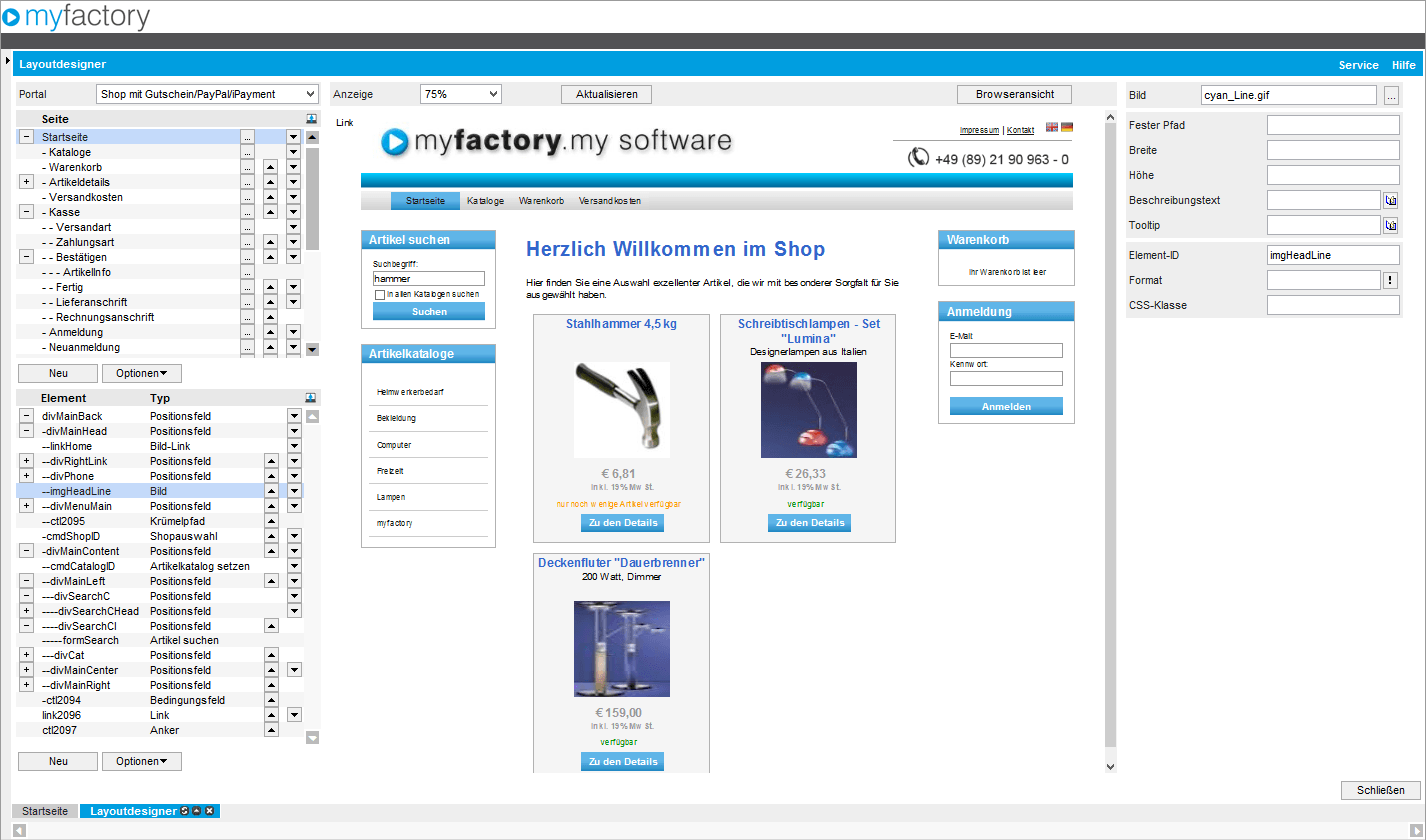This screenshot has width=1426, height=840.
Task: Open the Anzeige zoom dropdown
Action: (x=460, y=94)
